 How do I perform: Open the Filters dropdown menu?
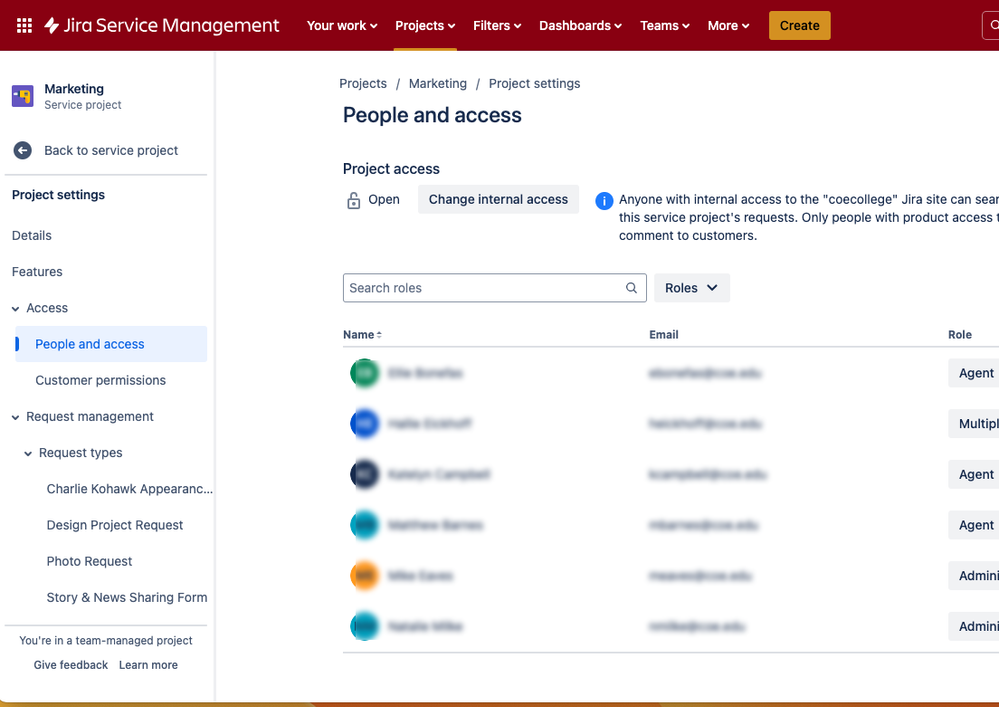[x=497, y=25]
